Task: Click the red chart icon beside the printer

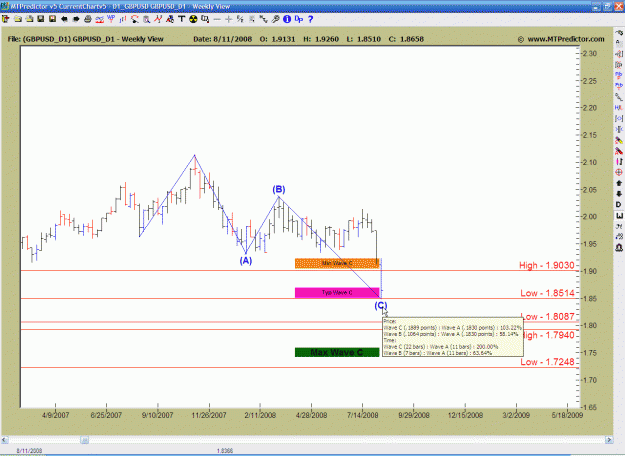Action: click(x=99, y=19)
